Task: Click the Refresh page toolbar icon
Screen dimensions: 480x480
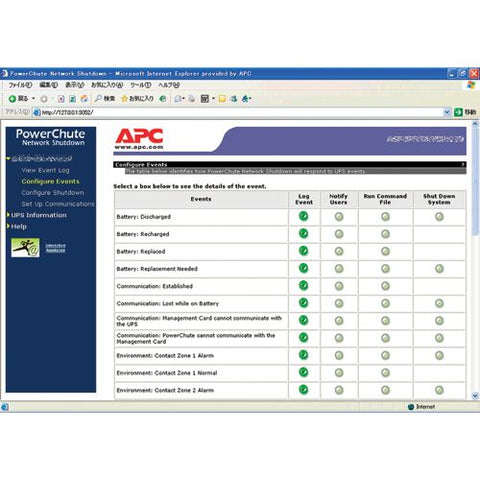Action: point(72,99)
